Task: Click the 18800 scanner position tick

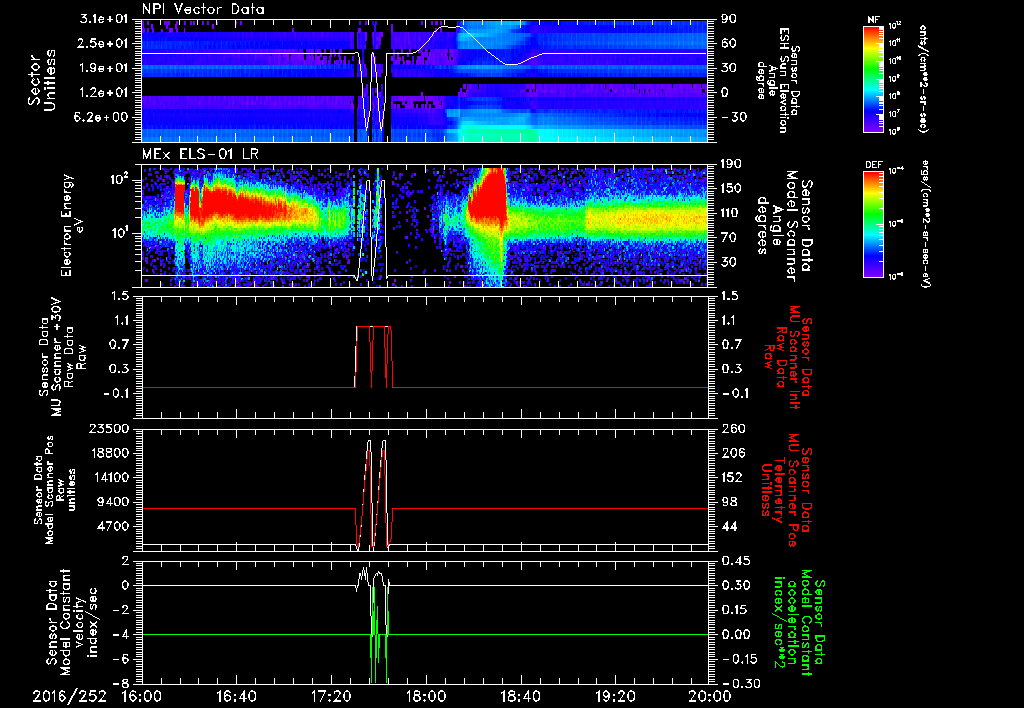Action: click(x=111, y=453)
